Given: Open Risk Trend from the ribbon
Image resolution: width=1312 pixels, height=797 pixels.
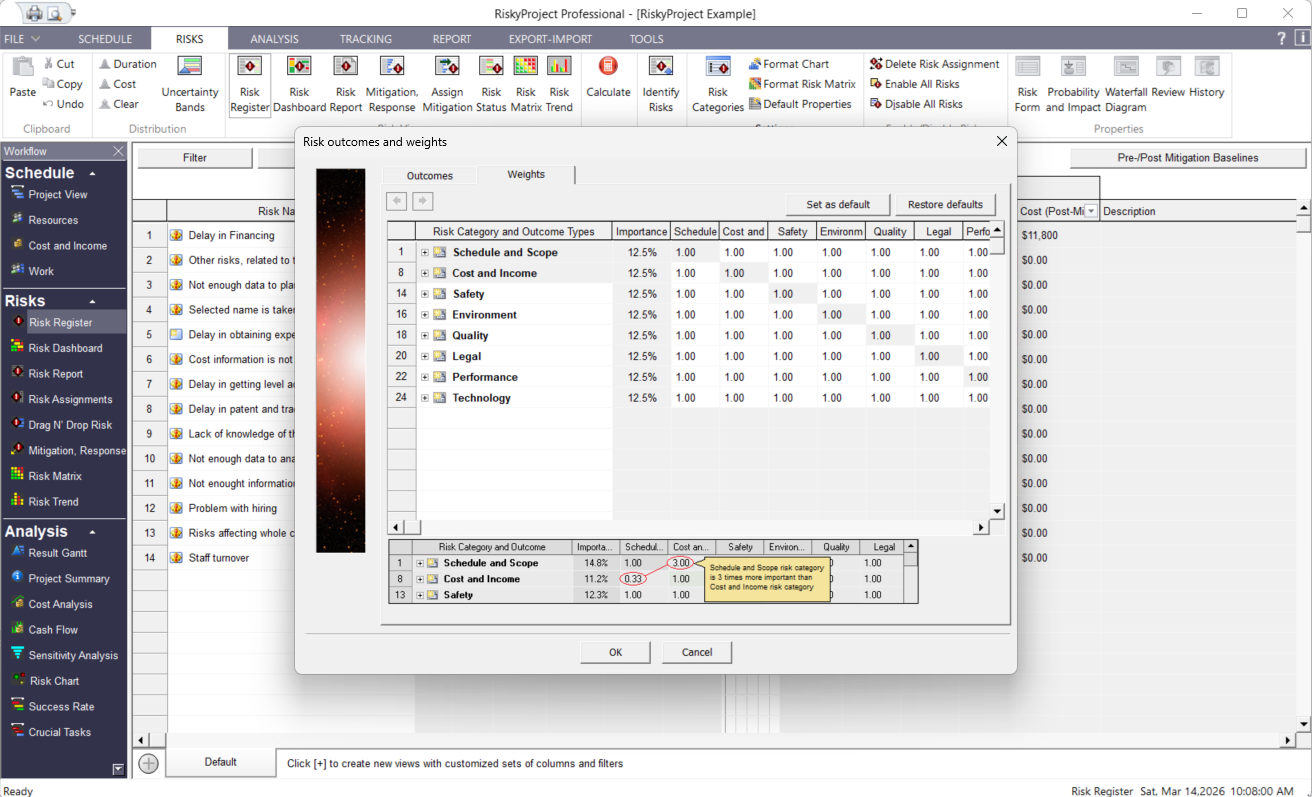Looking at the screenshot, I should click(559, 83).
